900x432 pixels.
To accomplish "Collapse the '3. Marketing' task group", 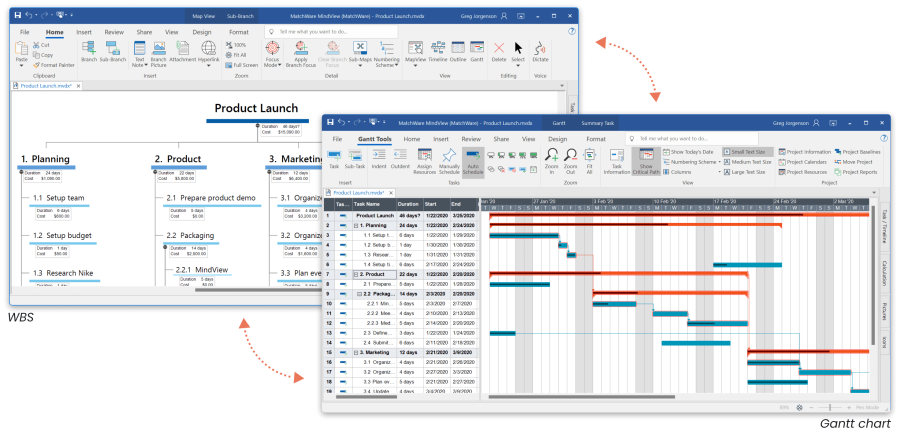I will point(357,352).
